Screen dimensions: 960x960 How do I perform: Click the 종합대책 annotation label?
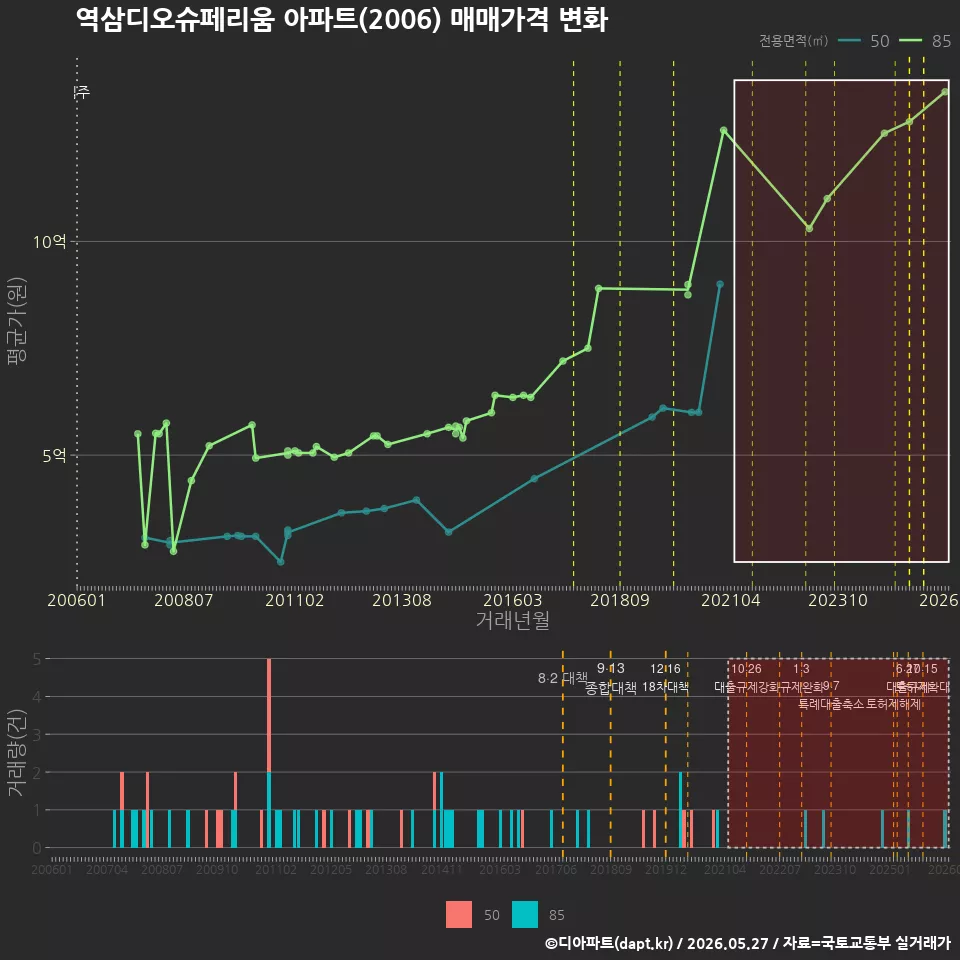[610, 688]
